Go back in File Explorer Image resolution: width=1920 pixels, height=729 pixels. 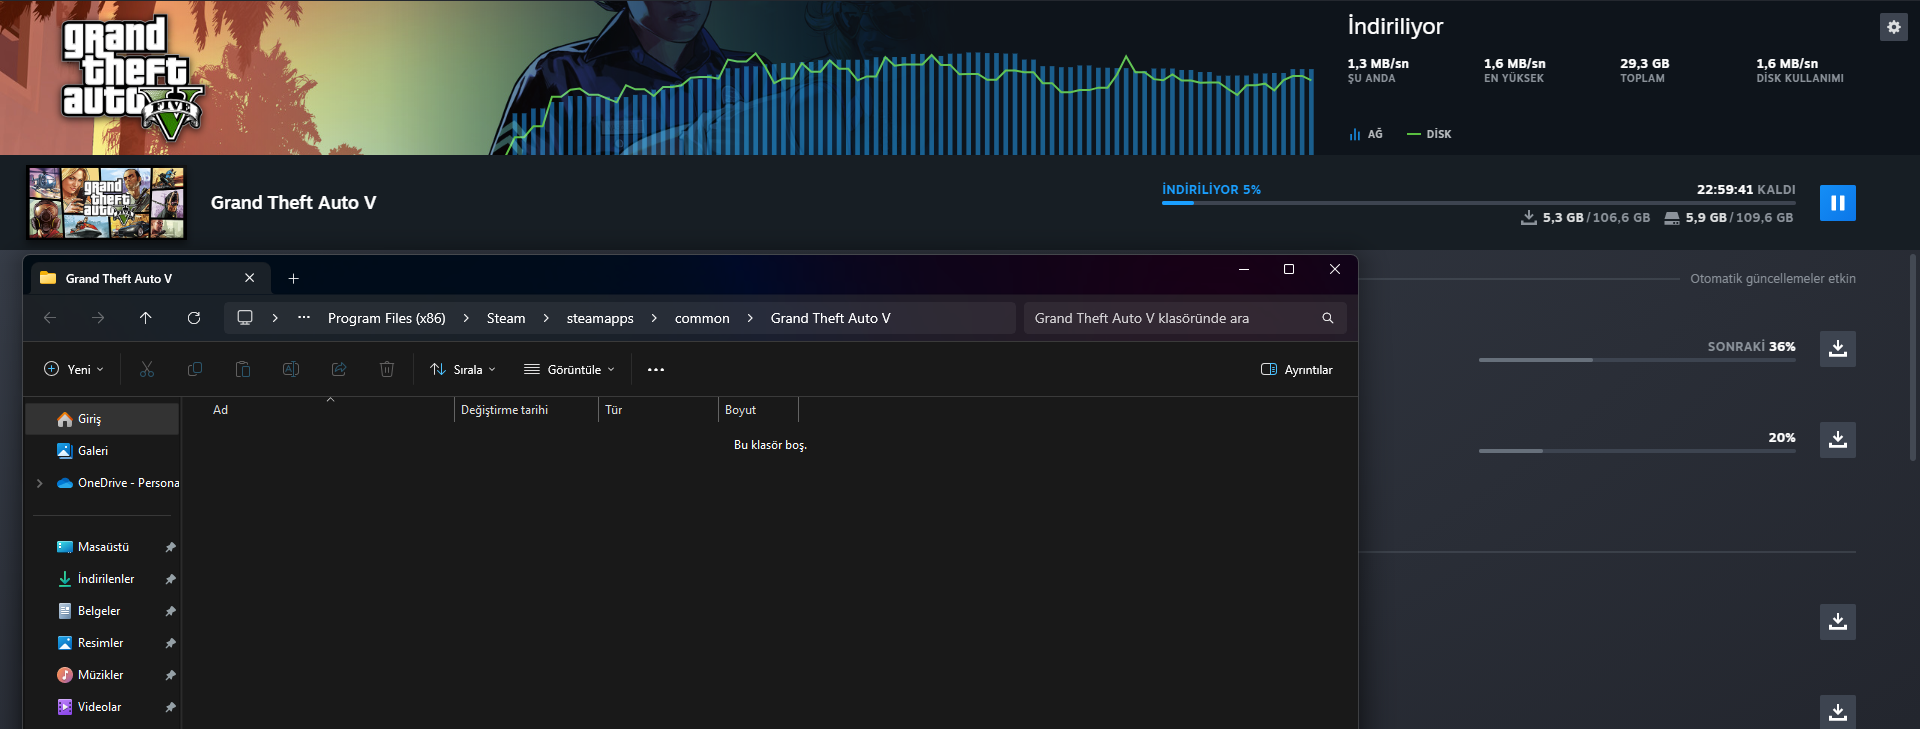coord(50,318)
